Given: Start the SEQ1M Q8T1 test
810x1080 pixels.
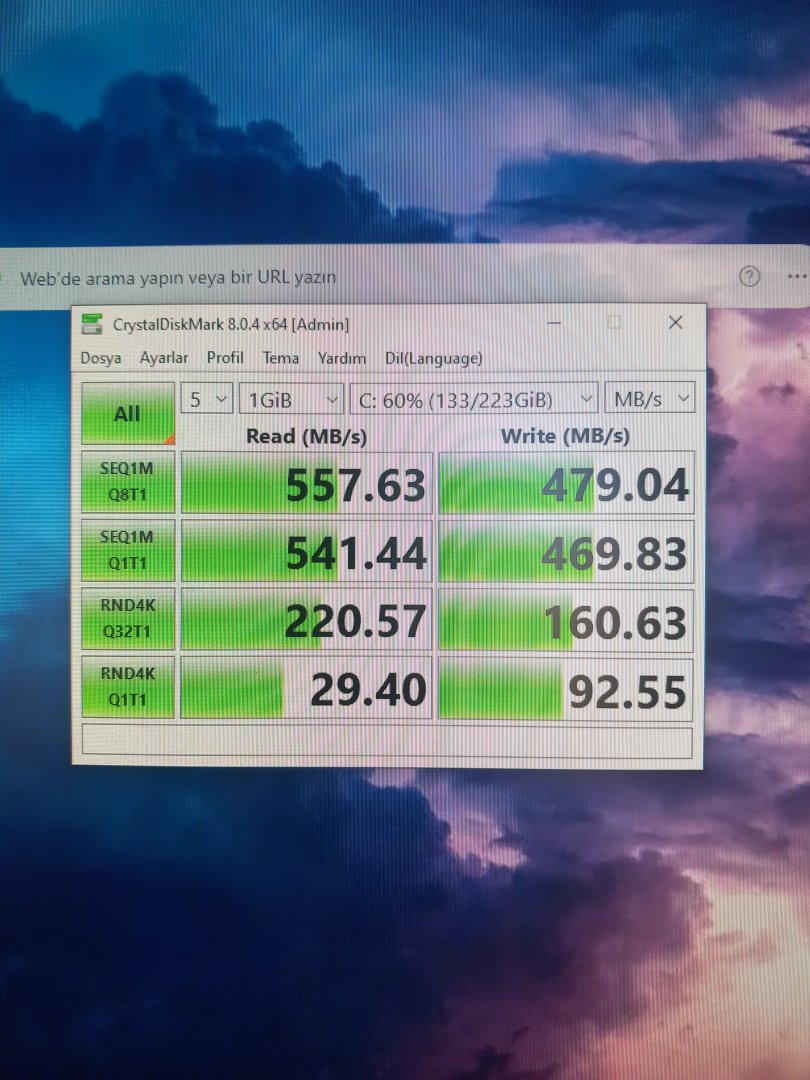Looking at the screenshot, I should pos(127,481).
